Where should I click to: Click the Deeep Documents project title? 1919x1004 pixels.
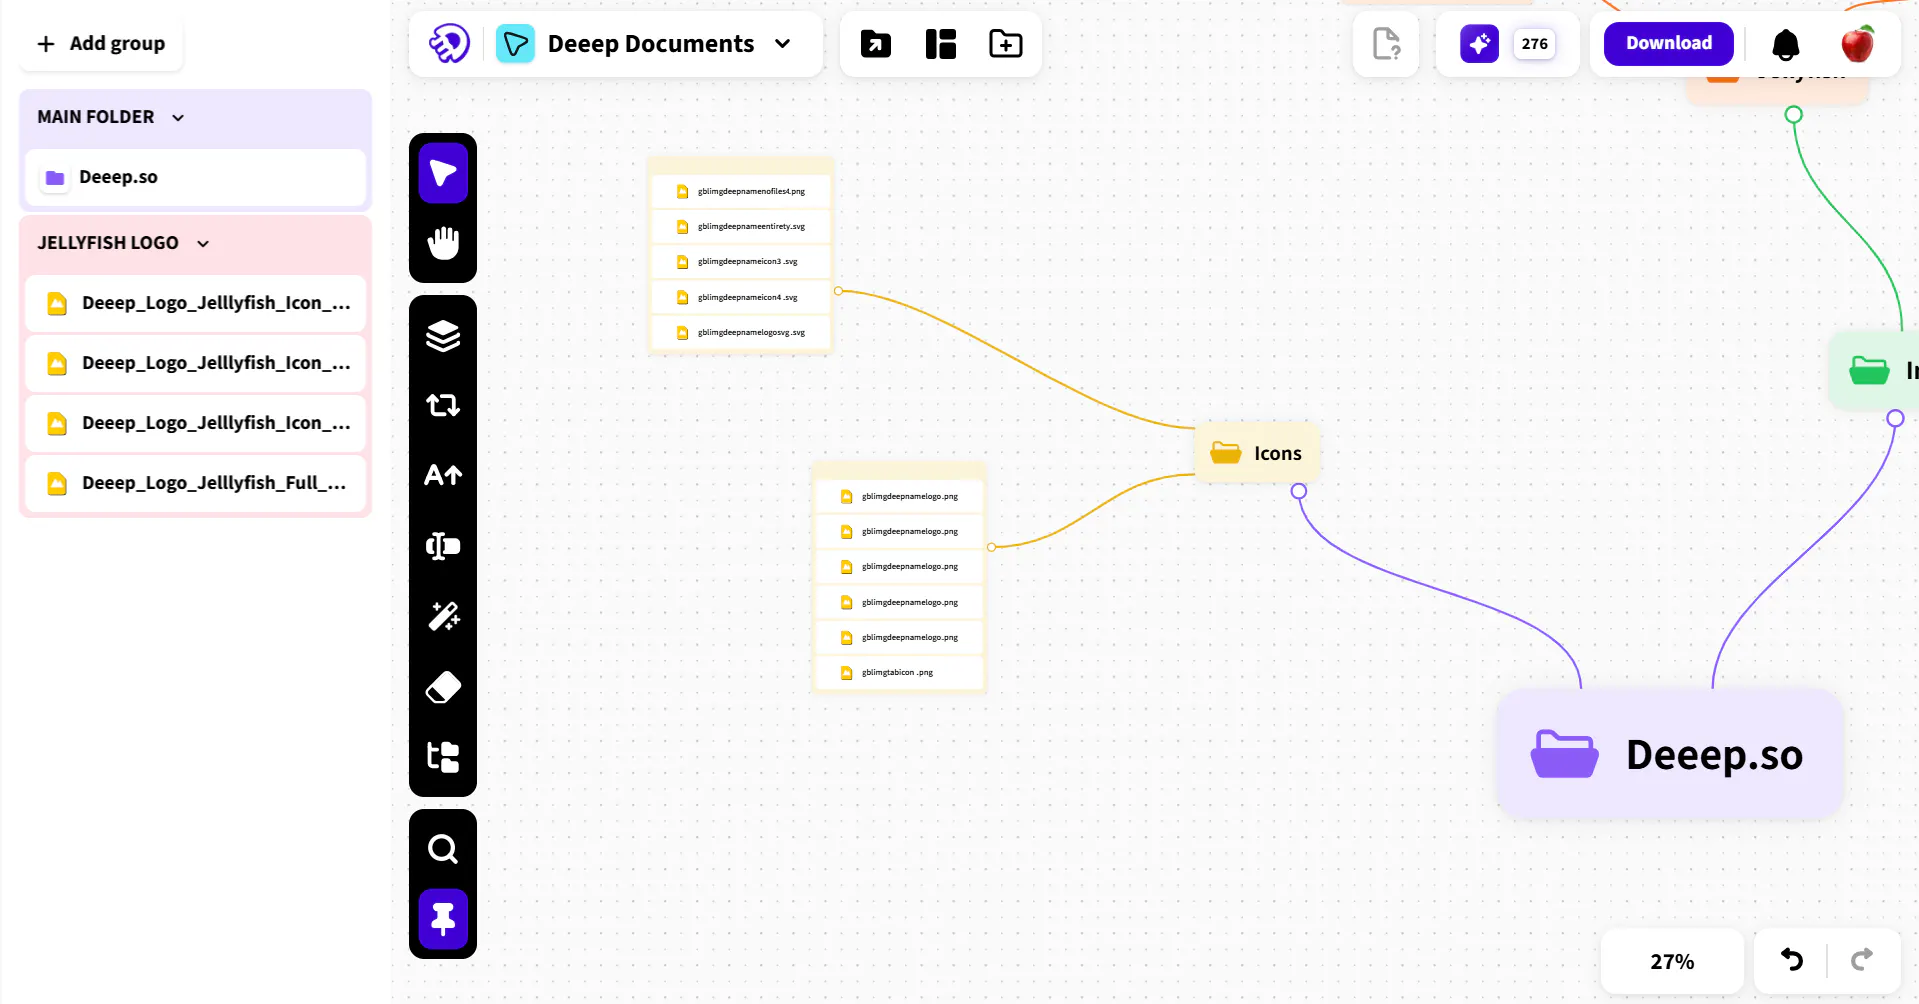651,44
